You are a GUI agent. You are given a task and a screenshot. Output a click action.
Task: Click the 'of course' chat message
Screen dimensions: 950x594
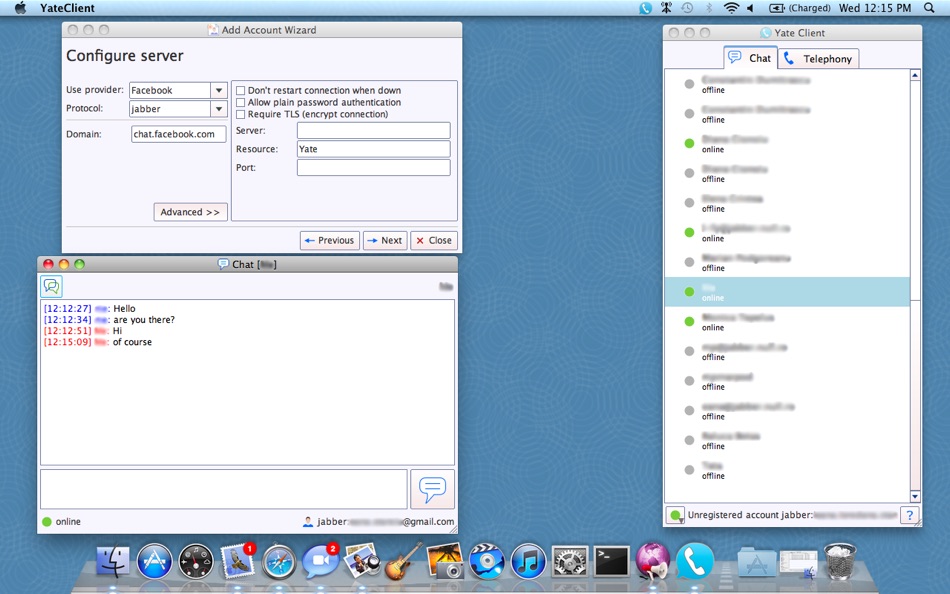click(132, 342)
